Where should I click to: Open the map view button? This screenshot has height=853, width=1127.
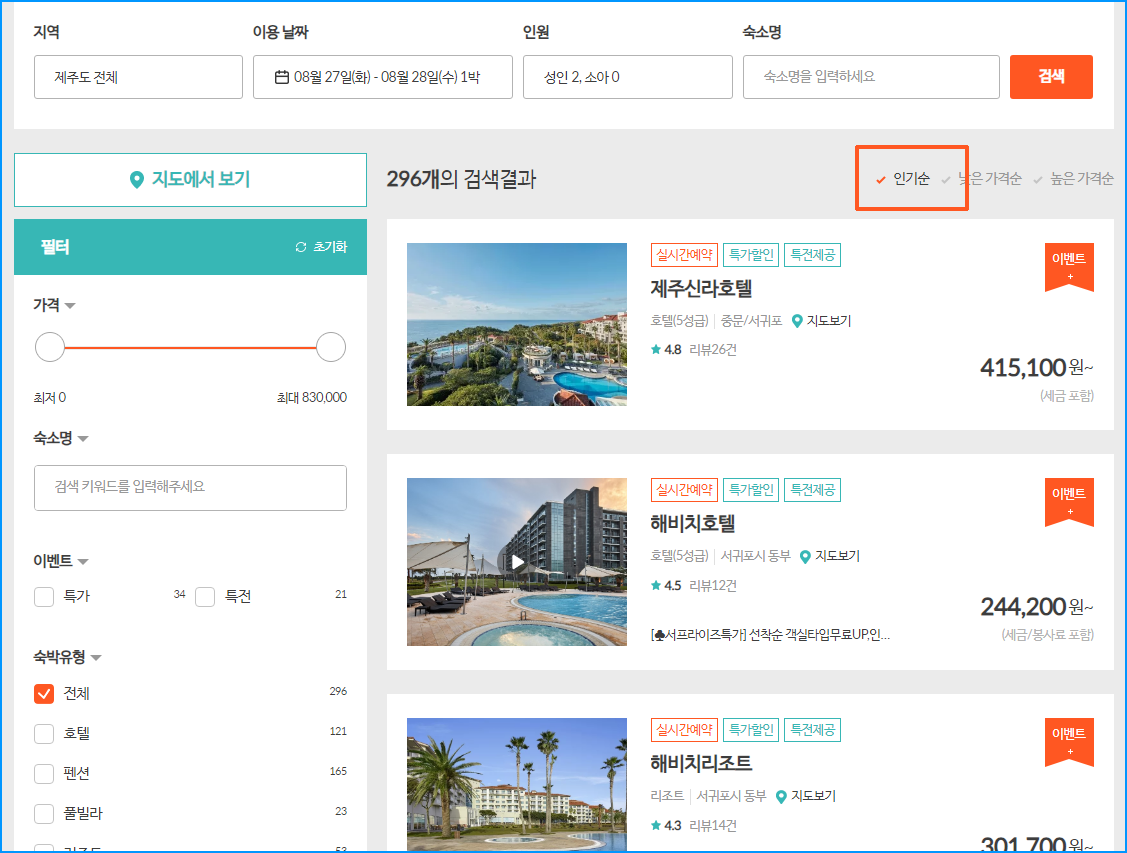click(x=190, y=180)
